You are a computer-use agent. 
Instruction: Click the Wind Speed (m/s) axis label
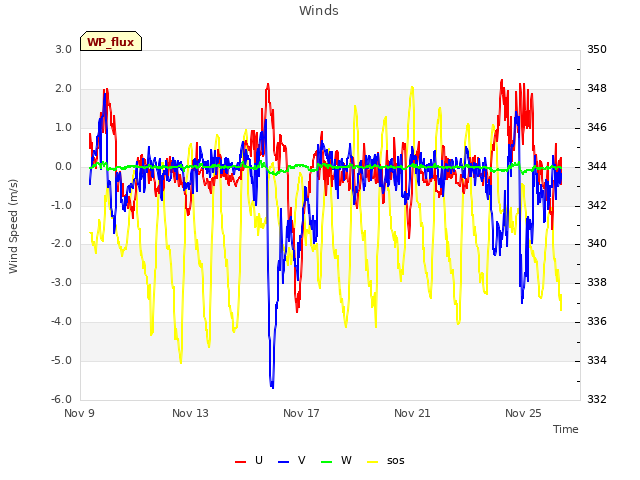13,226
